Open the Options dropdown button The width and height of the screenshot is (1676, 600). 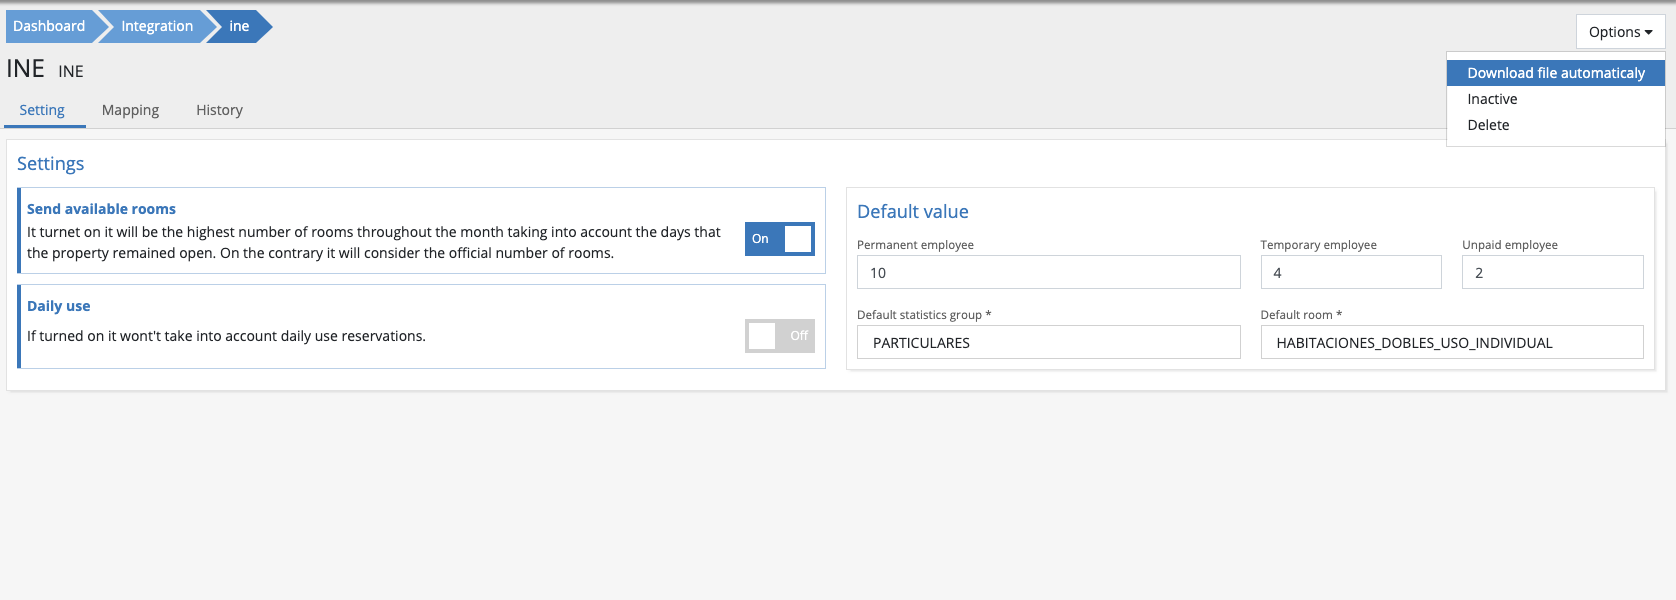pyautogui.click(x=1619, y=32)
